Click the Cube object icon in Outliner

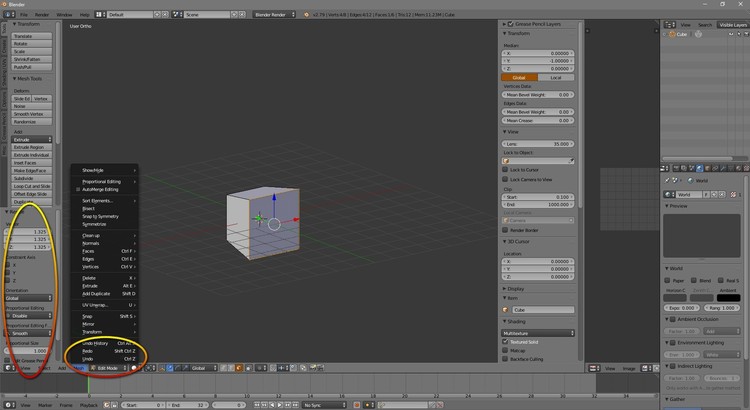click(x=672, y=34)
